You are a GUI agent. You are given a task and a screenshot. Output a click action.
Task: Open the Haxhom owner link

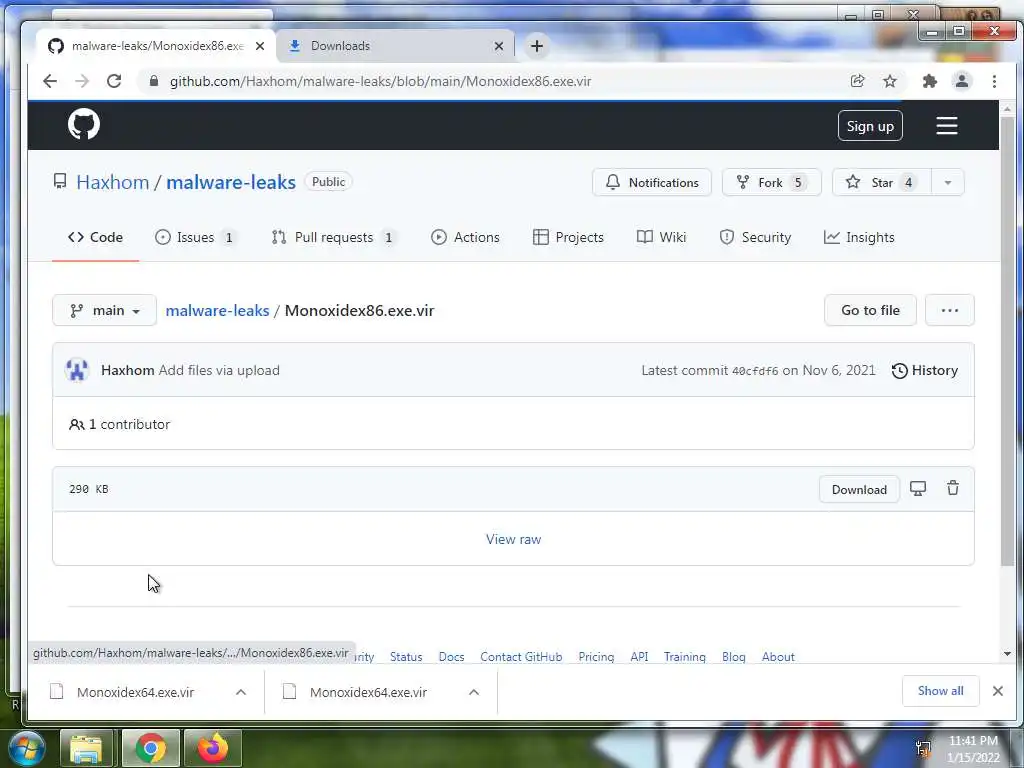pos(112,182)
